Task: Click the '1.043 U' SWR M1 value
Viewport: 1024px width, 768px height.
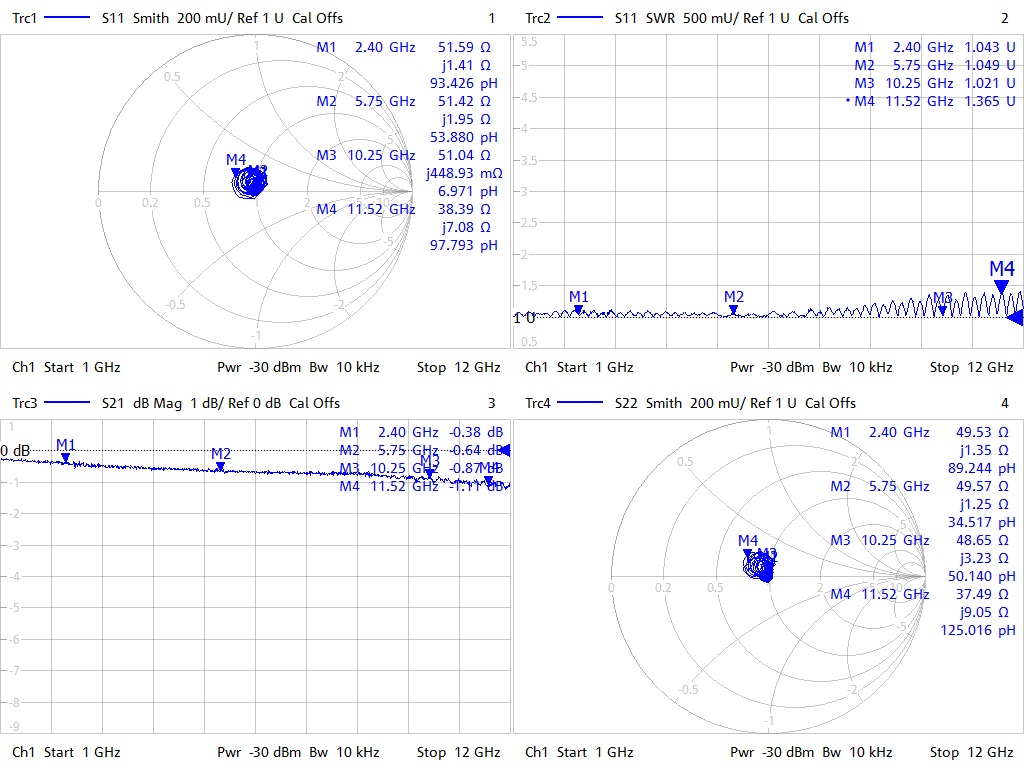Action: click(x=990, y=47)
